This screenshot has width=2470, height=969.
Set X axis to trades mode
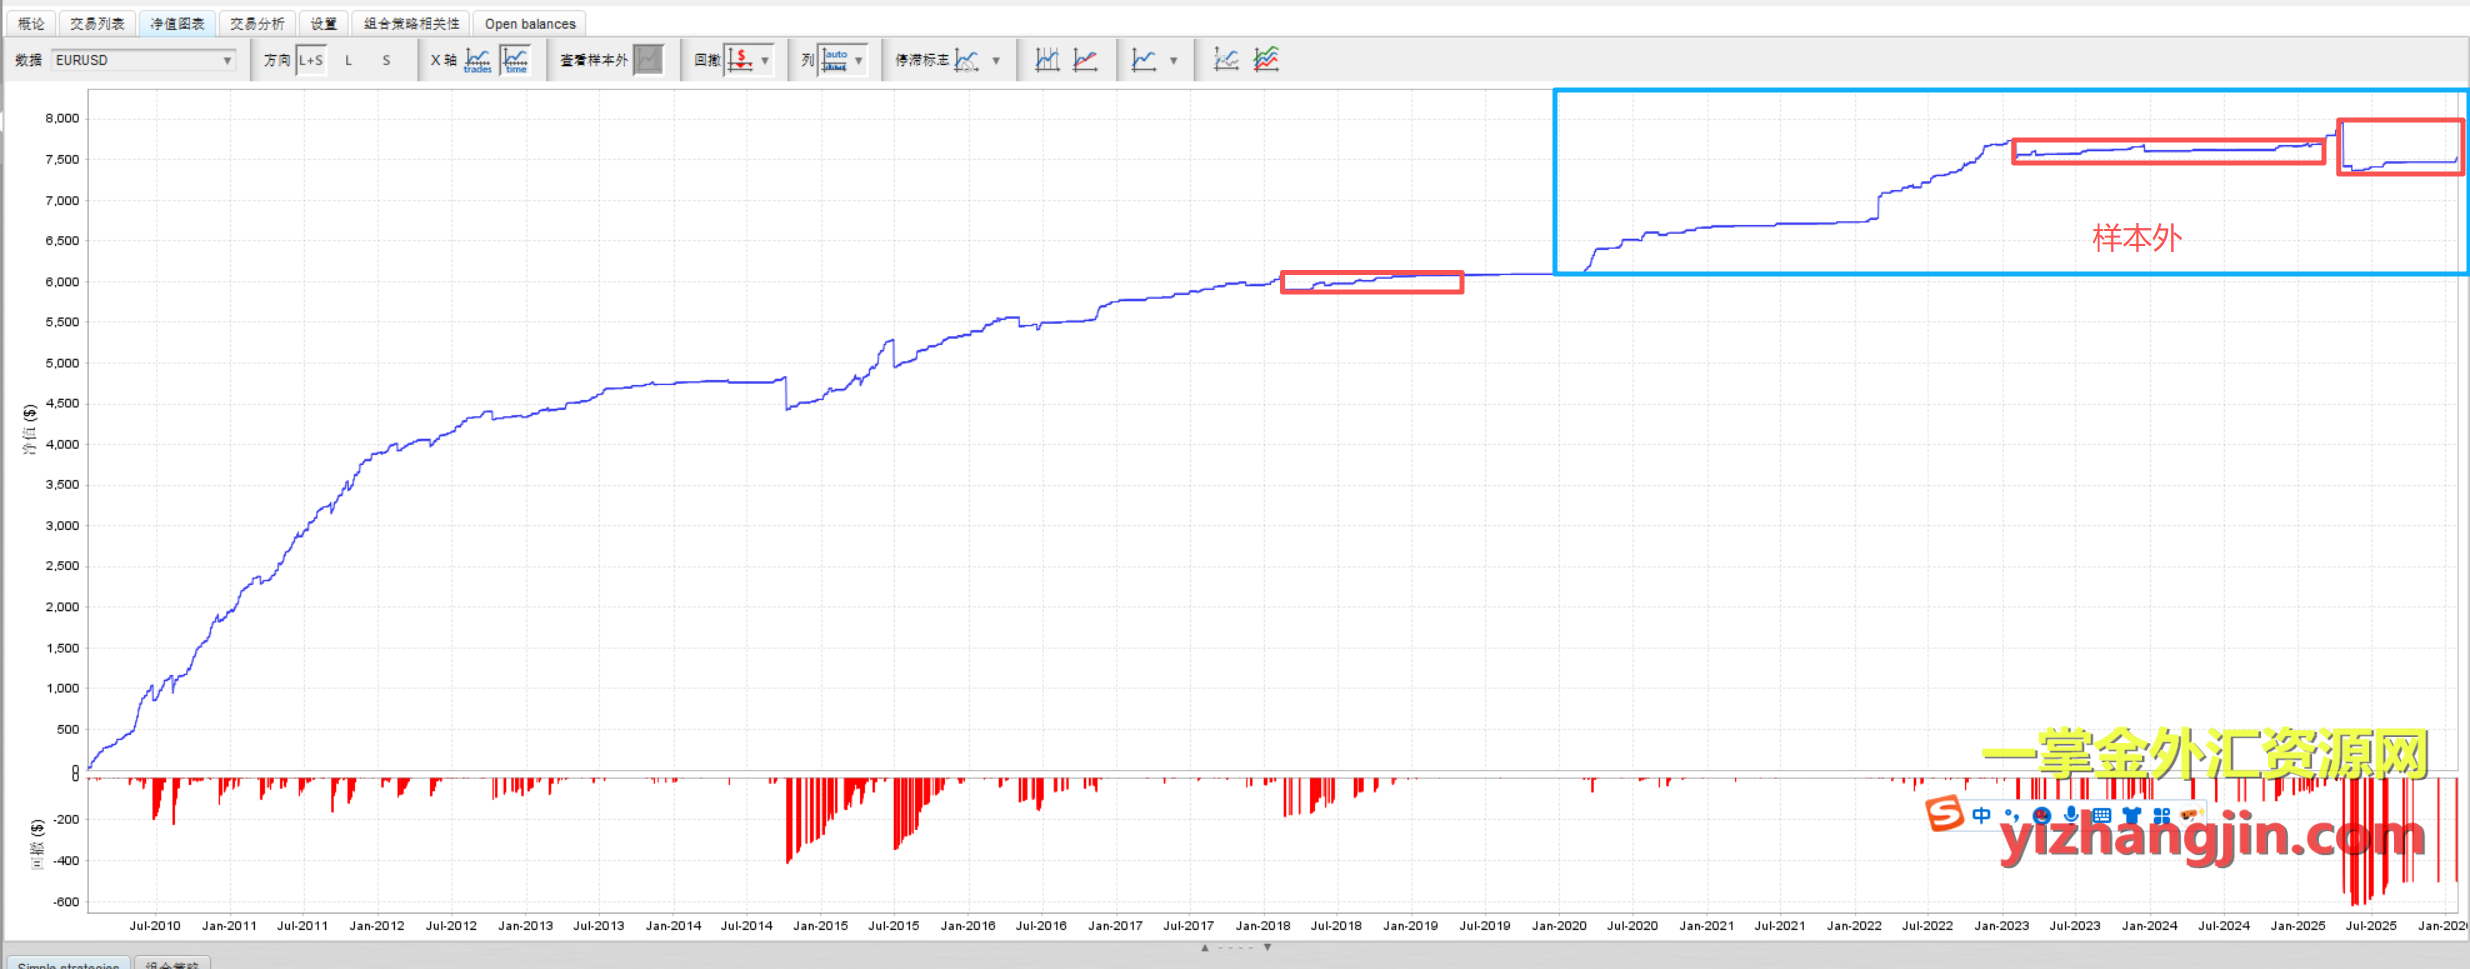tap(478, 60)
